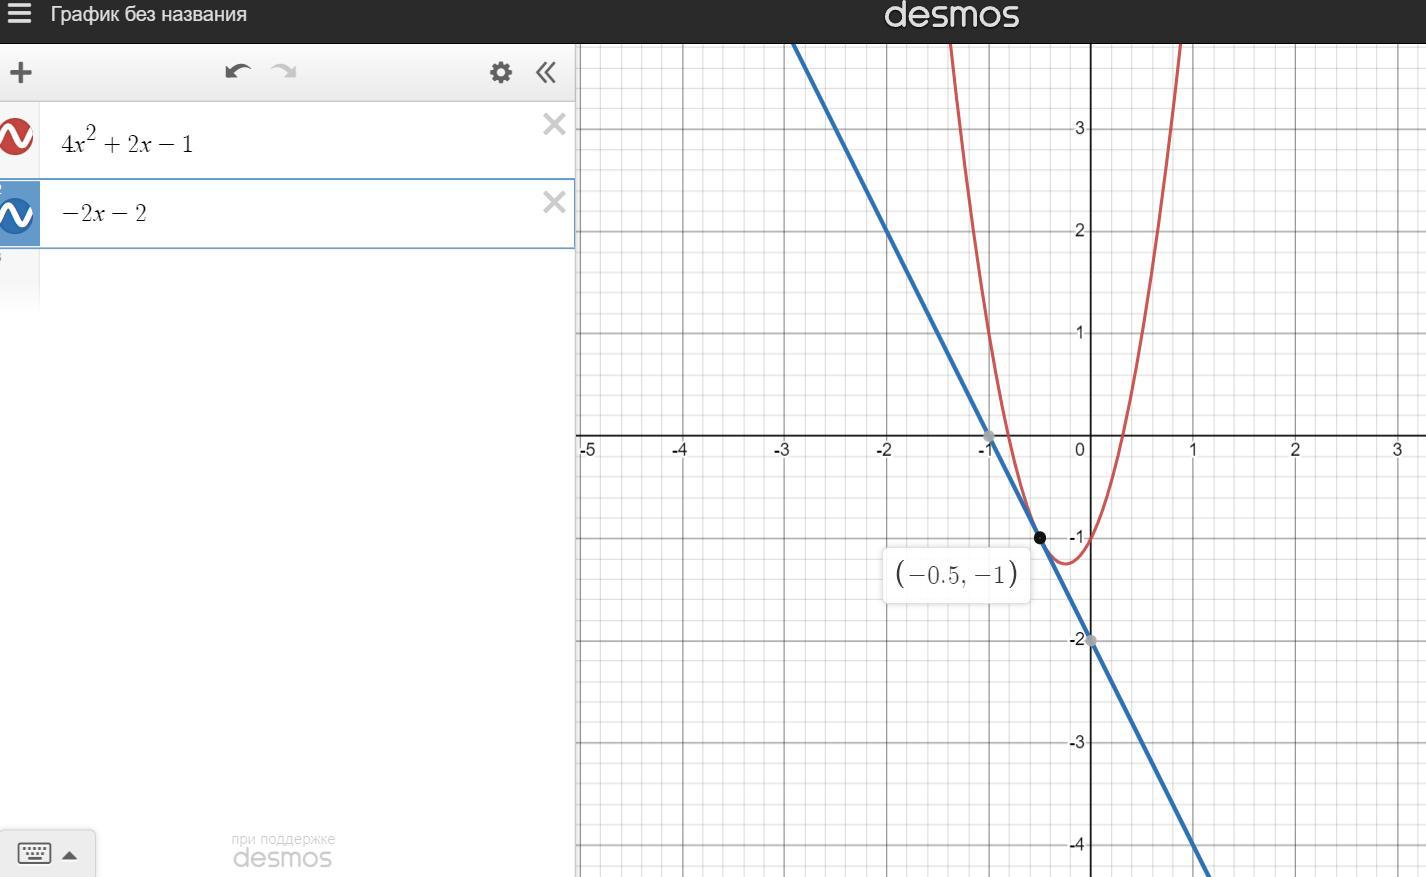1426x877 pixels.
Task: Click the desmos logo in header
Action: pyautogui.click(x=952, y=15)
